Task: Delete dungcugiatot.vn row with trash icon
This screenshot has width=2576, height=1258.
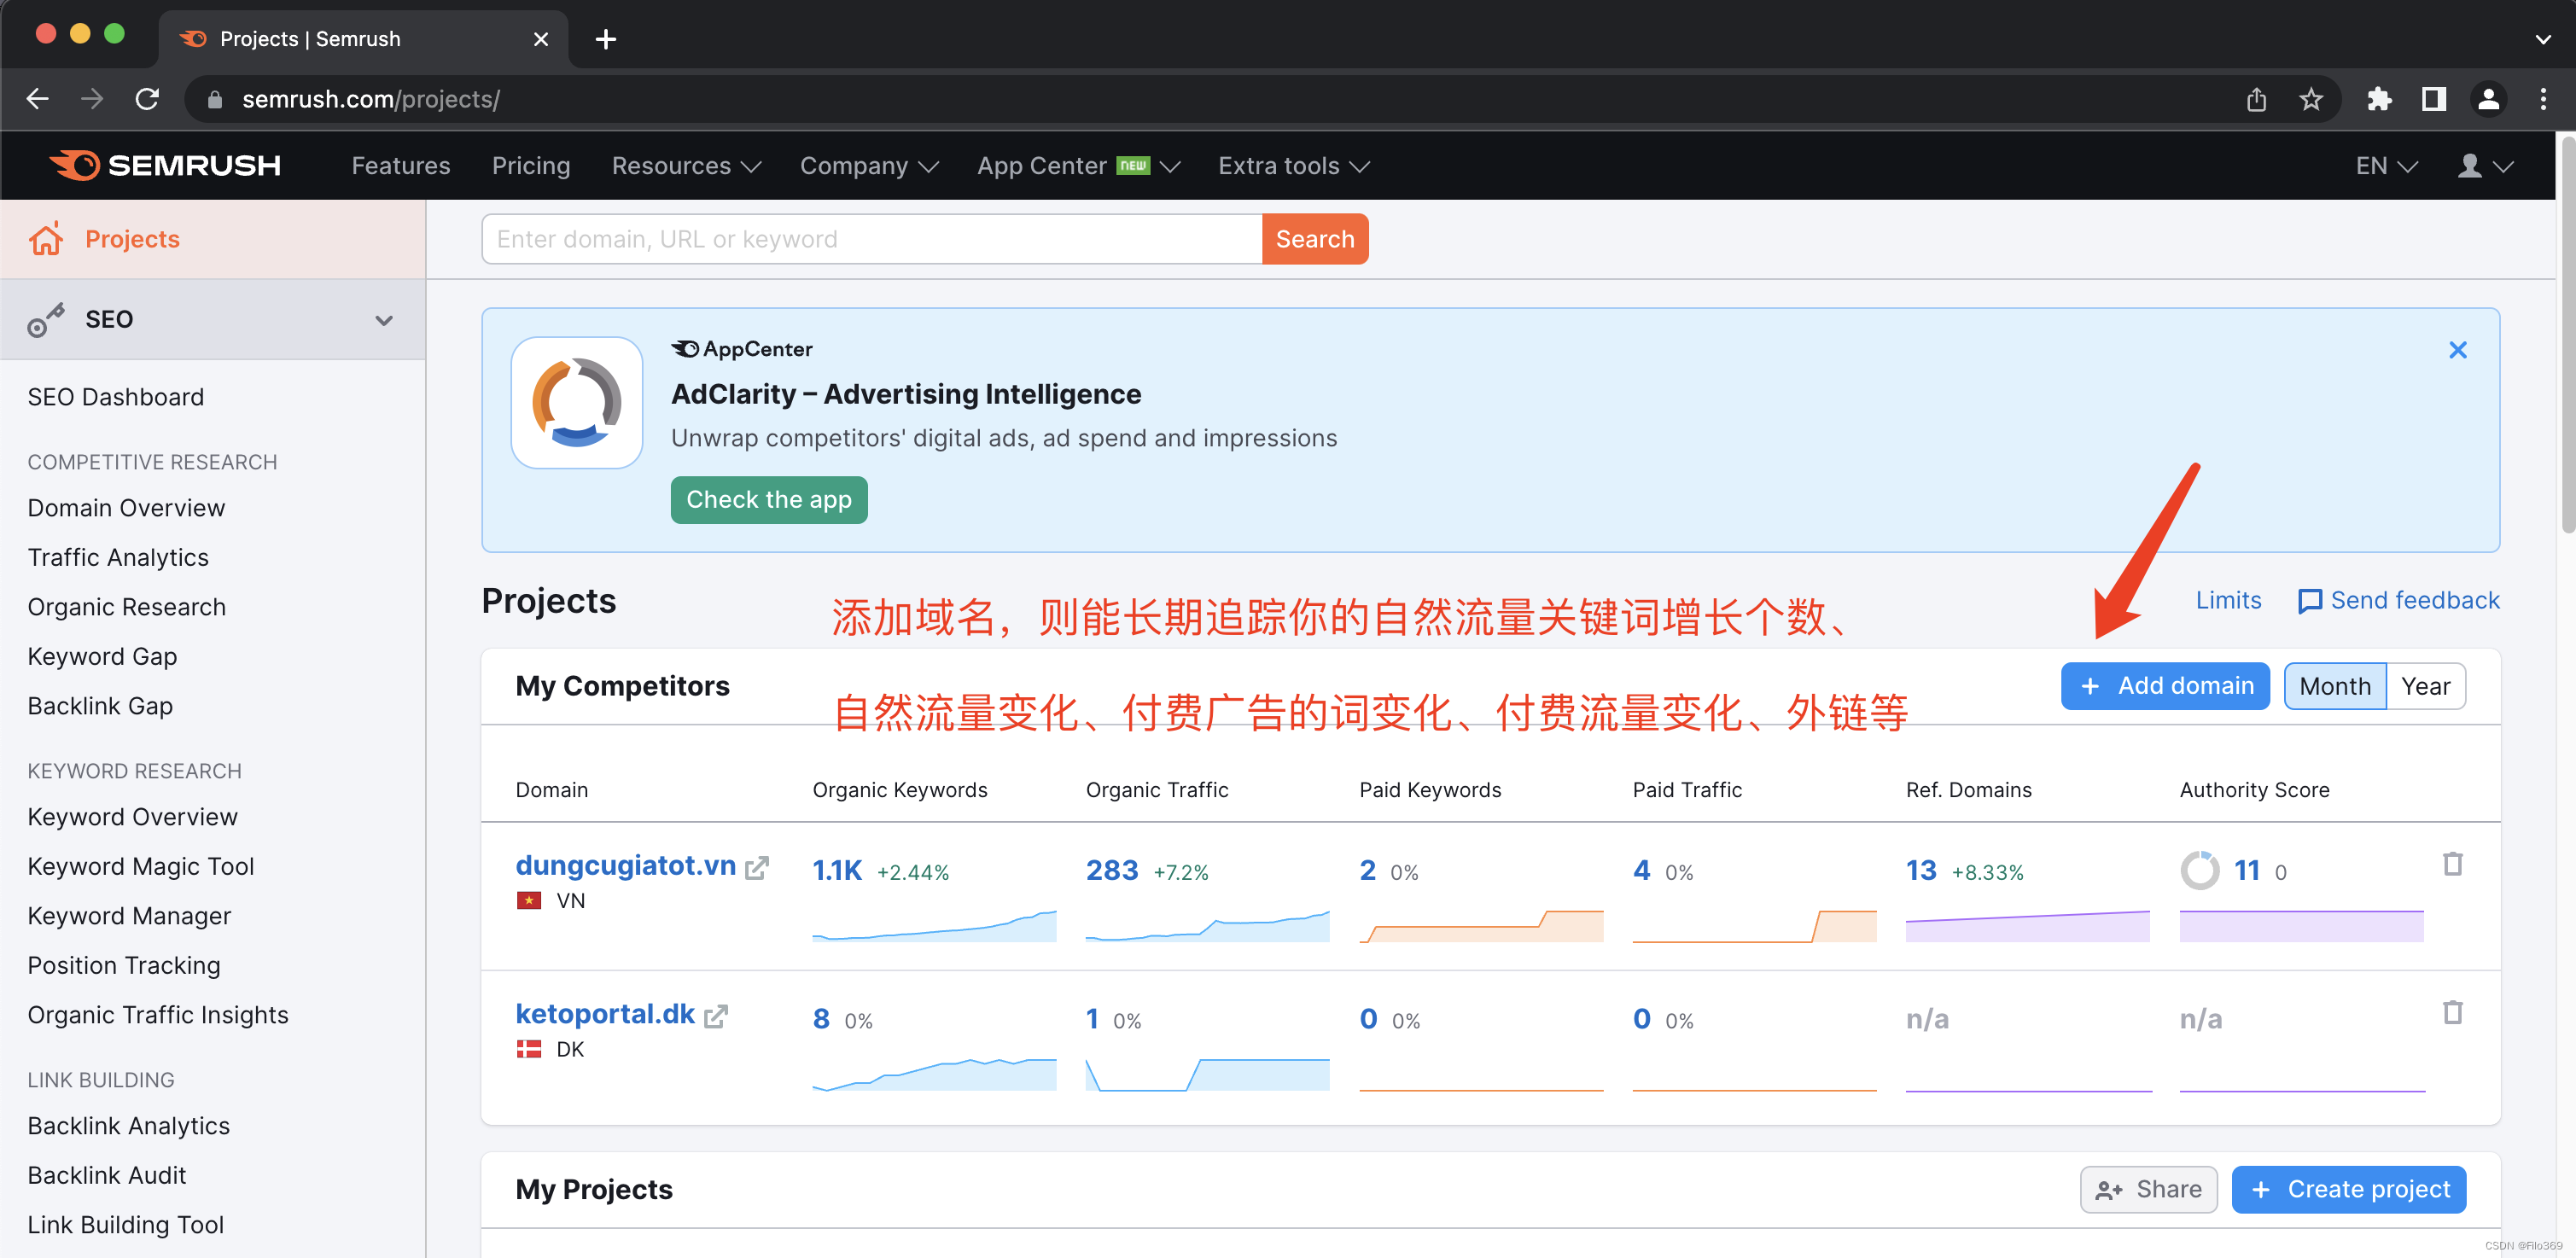Action: coord(2452,864)
